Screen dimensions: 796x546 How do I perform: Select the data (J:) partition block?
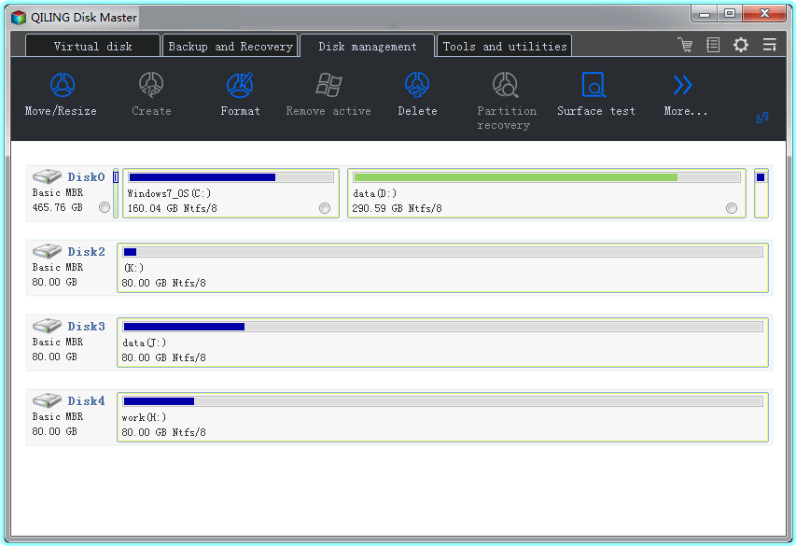(443, 343)
